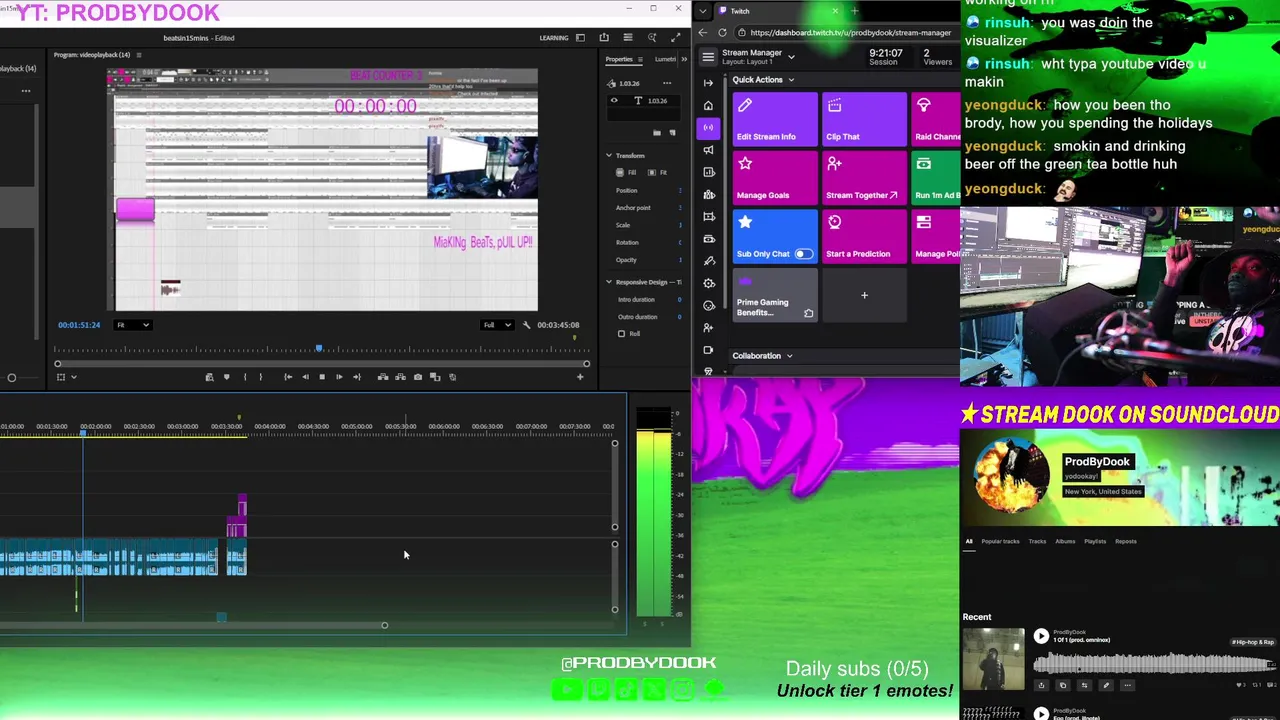
Task: Expand the Collaboration section
Action: click(x=789, y=356)
